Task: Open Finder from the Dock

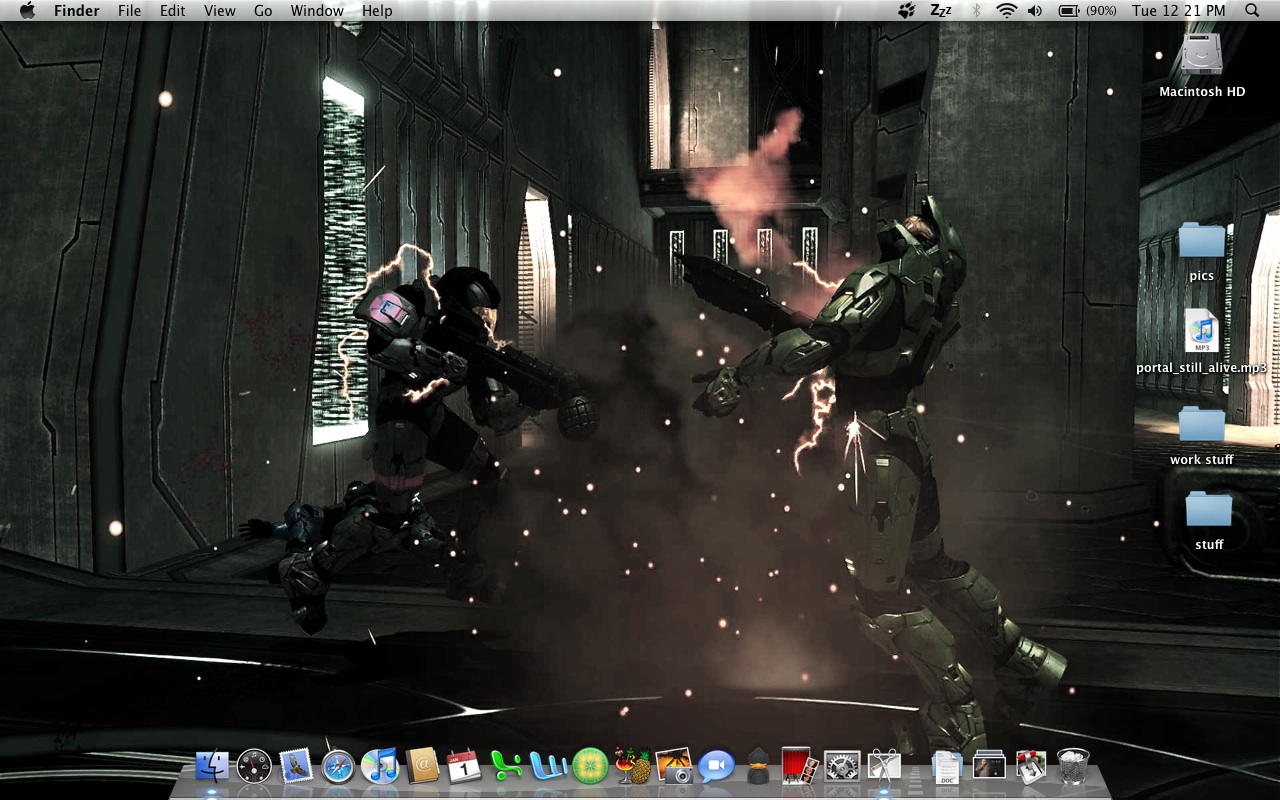Action: 212,767
